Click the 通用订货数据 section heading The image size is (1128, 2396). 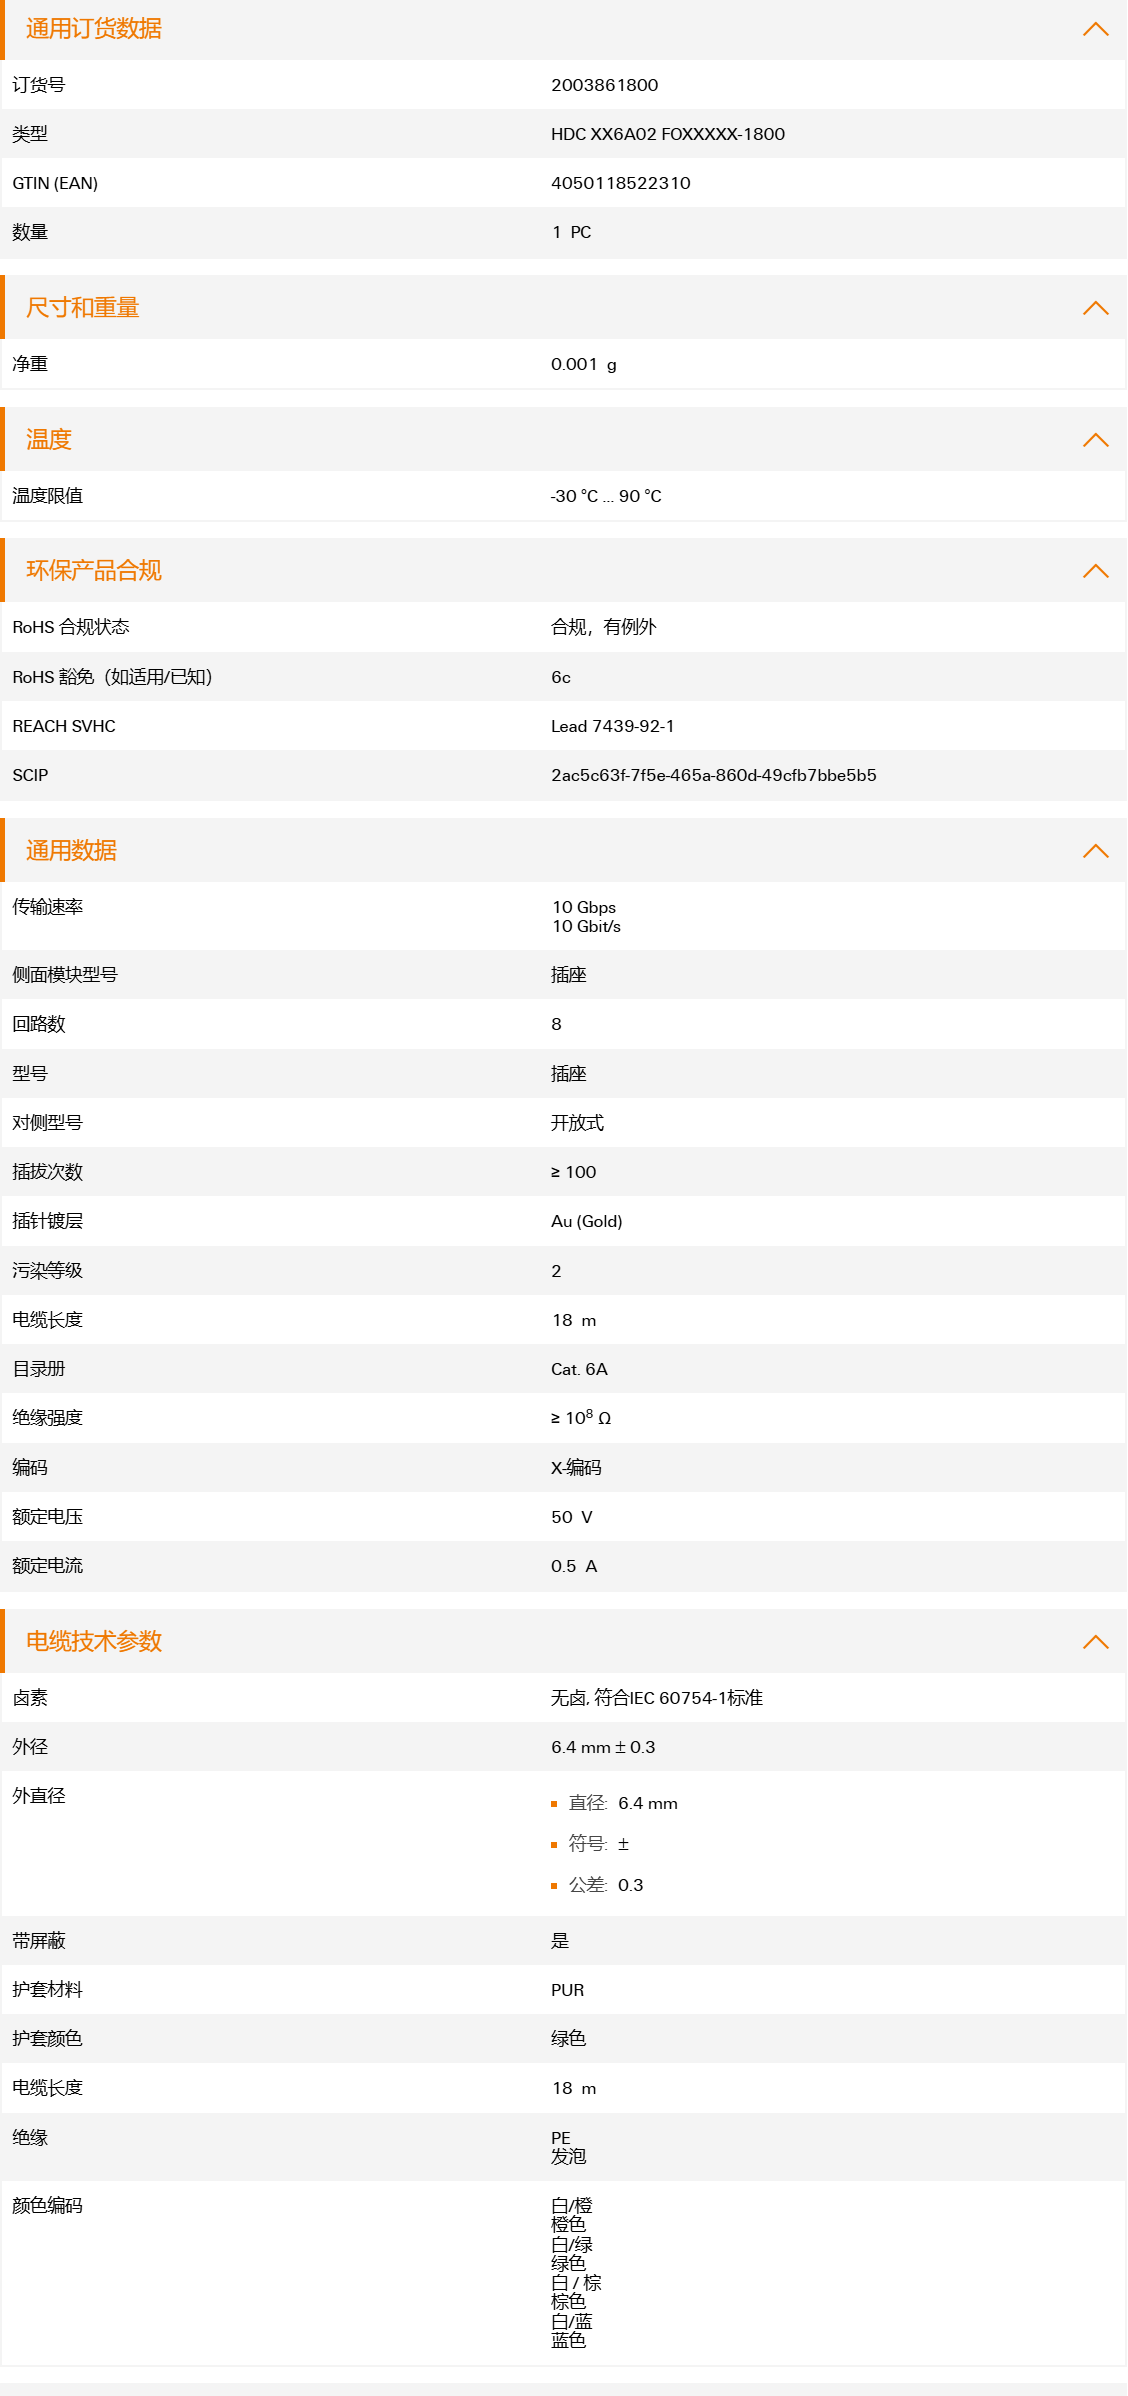[x=94, y=29]
